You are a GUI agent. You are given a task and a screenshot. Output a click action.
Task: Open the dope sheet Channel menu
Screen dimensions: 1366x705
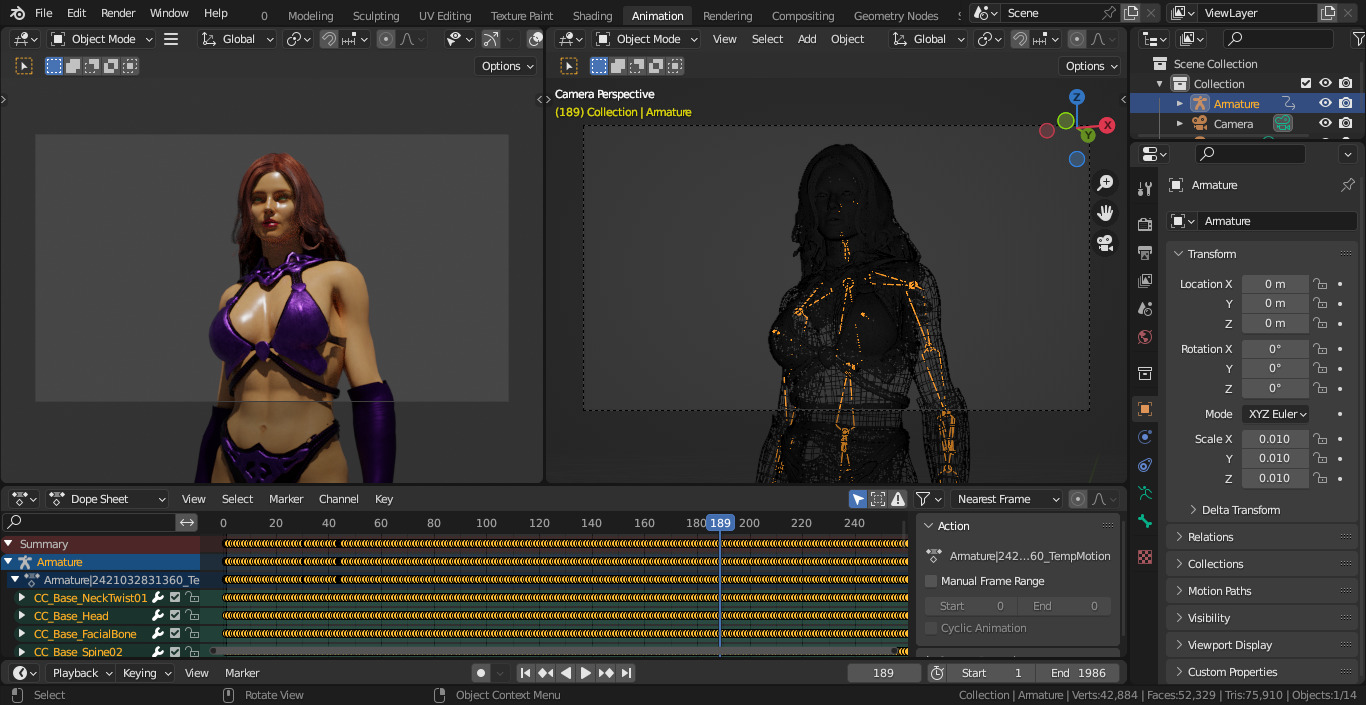[338, 499]
